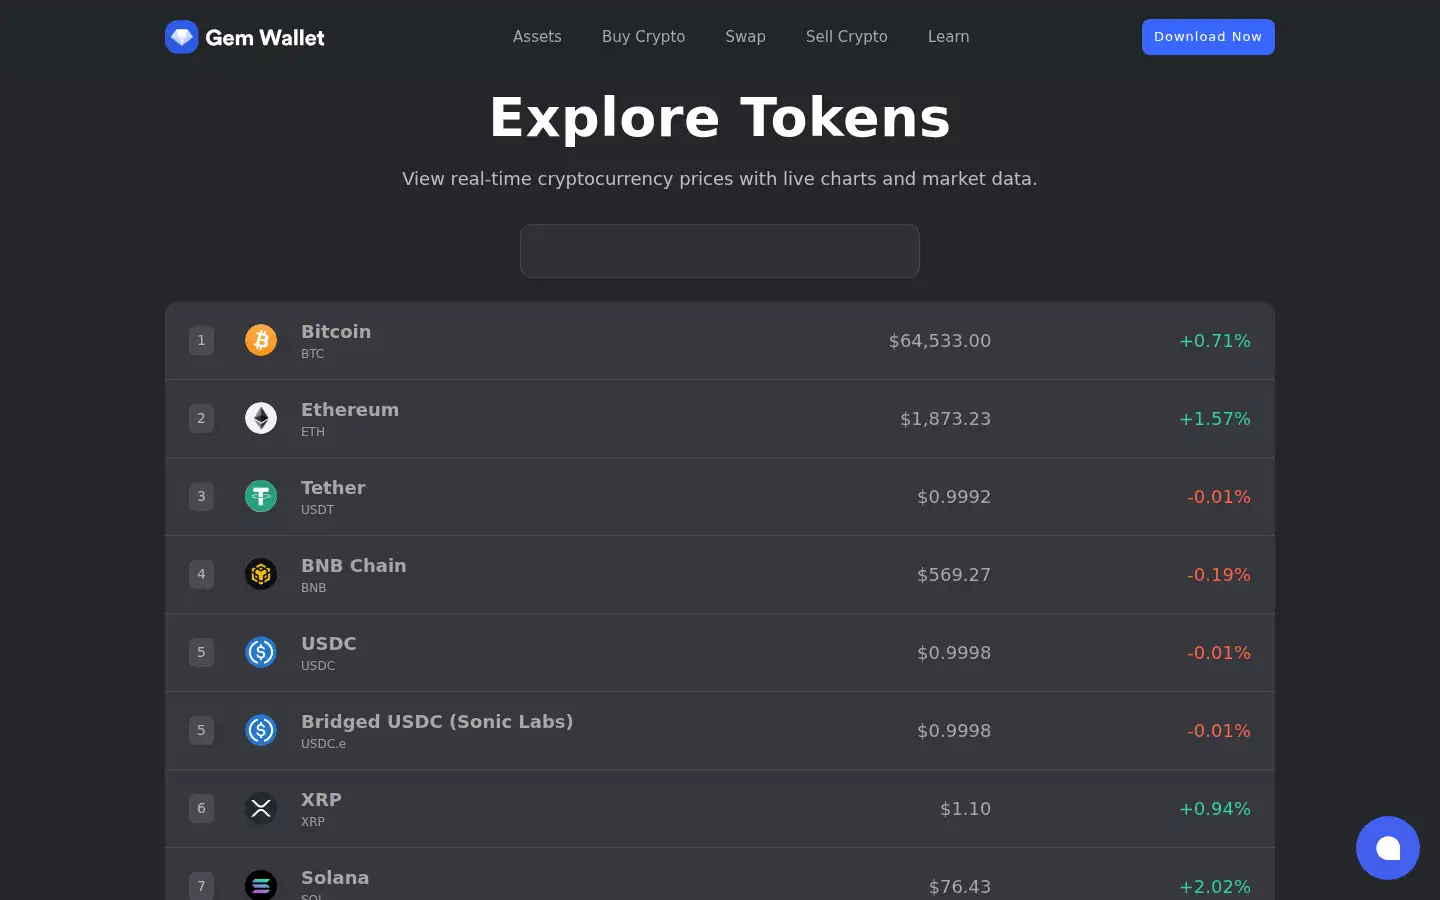Click rank badge 6 beside XRP
Viewport: 1440px width, 900px height.
[201, 808]
